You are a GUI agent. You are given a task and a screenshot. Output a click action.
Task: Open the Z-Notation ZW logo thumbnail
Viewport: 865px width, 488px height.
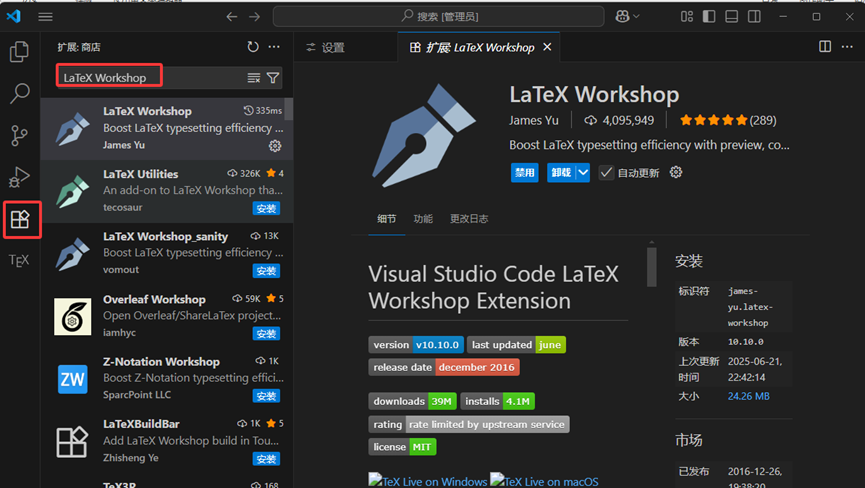click(x=72, y=379)
